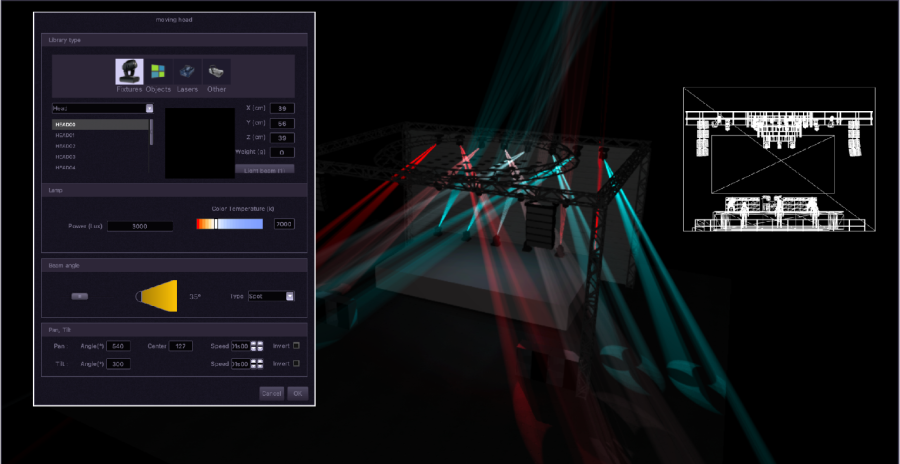
Task: Expand the beam Type Spot dropdown
Action: [x=290, y=296]
